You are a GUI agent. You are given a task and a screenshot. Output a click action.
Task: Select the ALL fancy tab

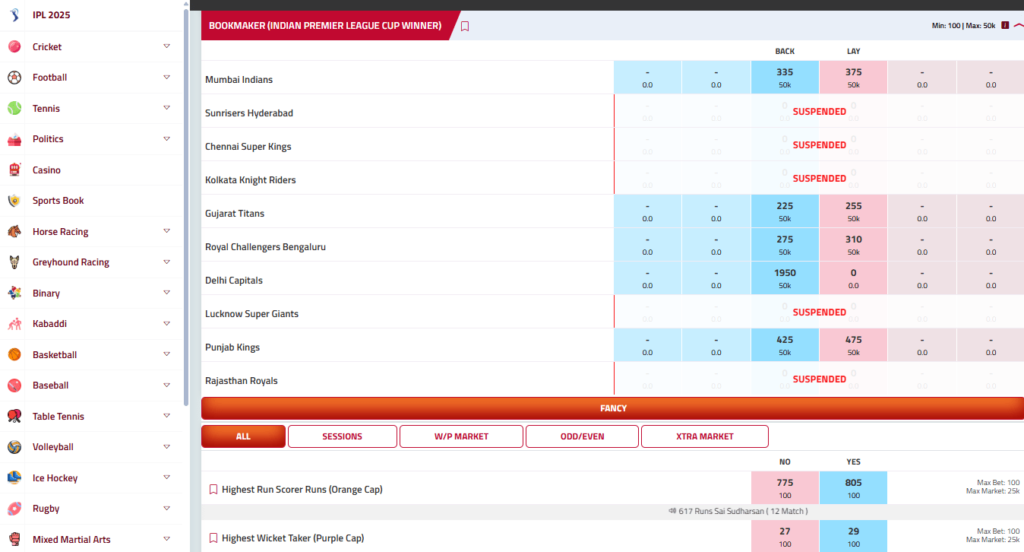click(x=243, y=436)
